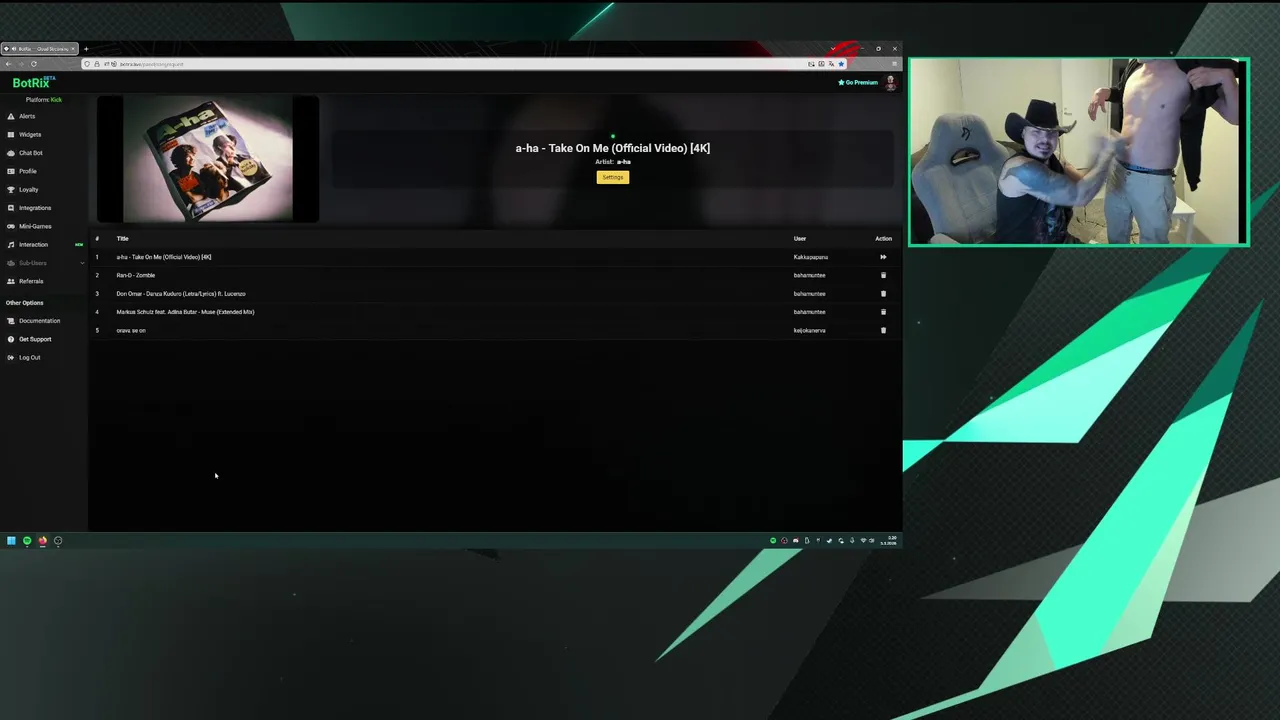Click the a-ha video thumbnail

click(208, 159)
